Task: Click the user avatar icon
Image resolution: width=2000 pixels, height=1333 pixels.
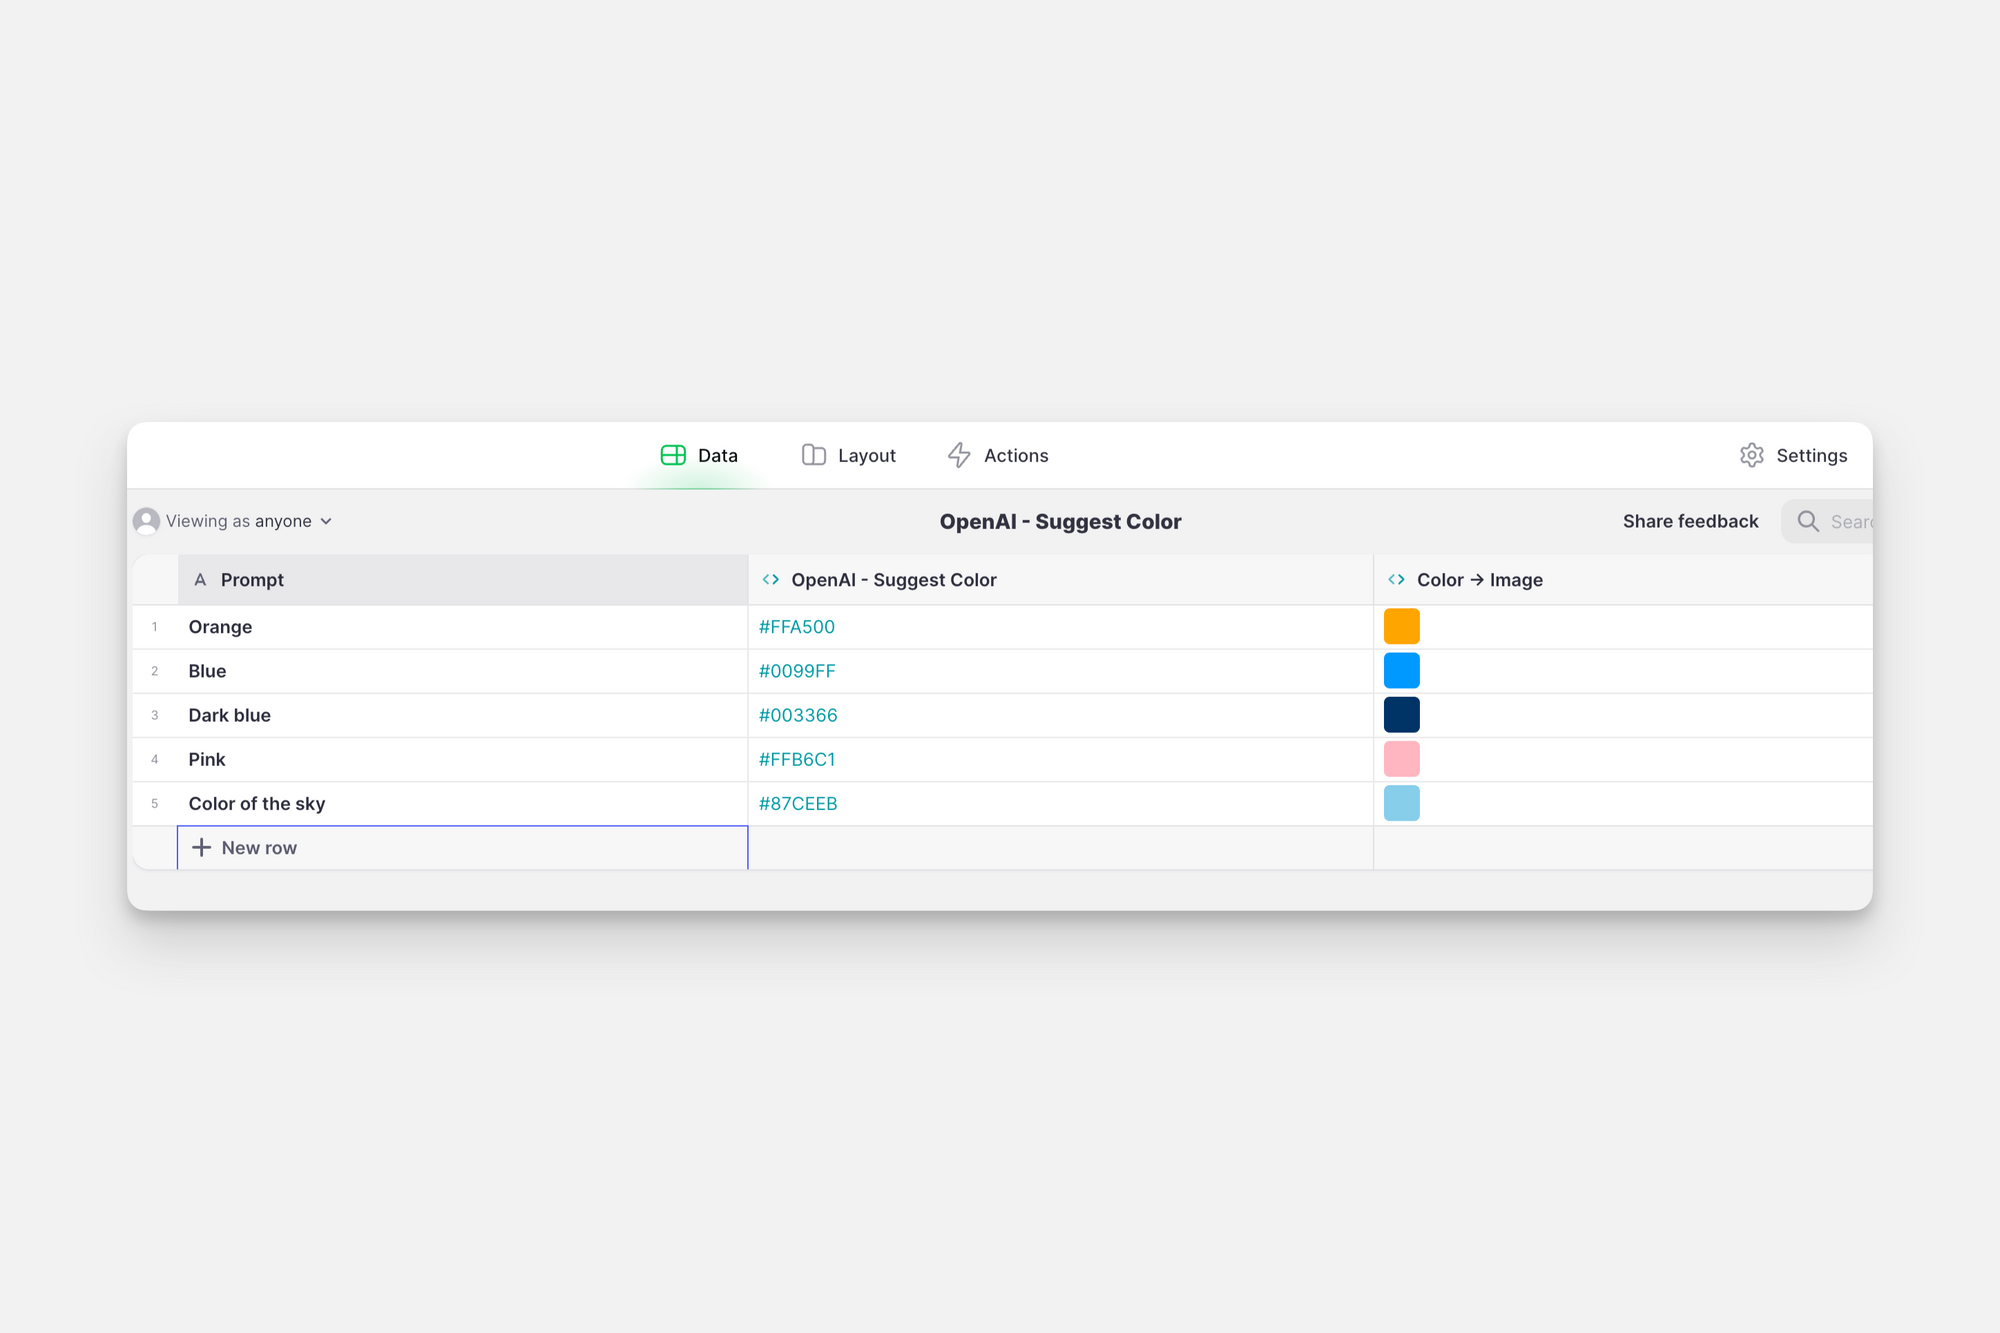Action: point(146,521)
